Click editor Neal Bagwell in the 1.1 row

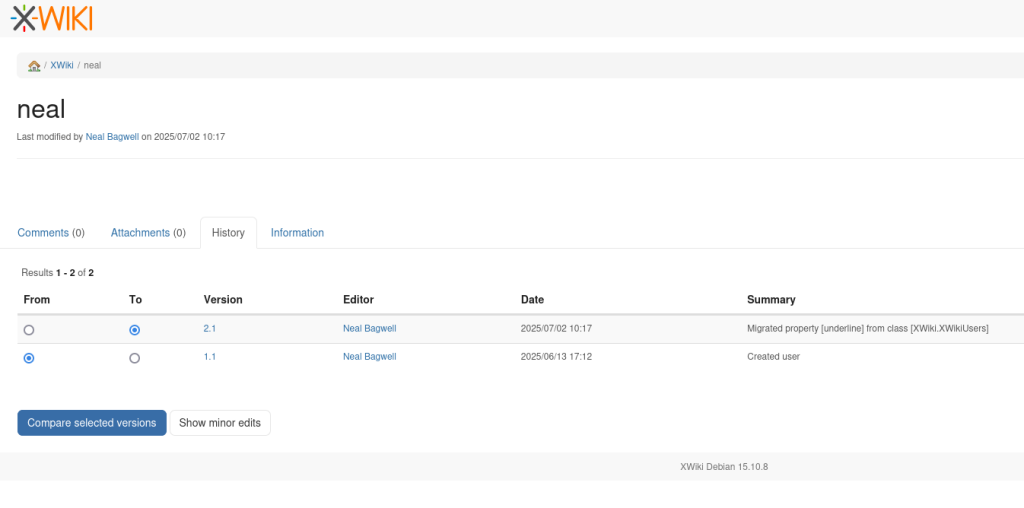[369, 357]
